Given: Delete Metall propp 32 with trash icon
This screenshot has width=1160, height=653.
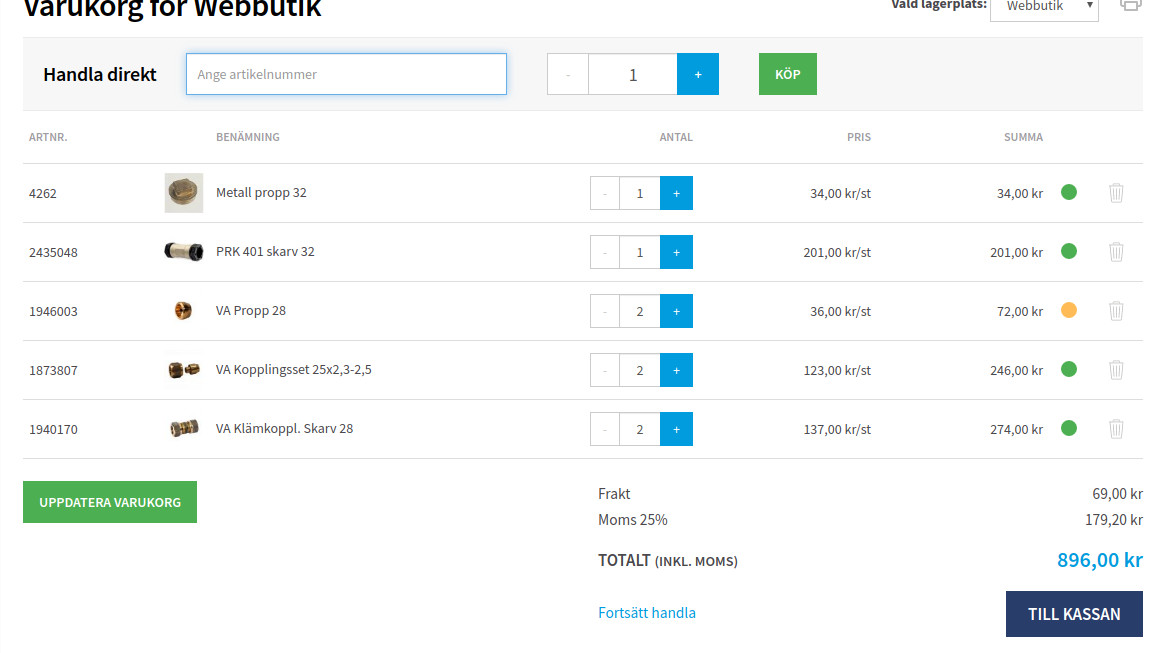Looking at the screenshot, I should pyautogui.click(x=1116, y=193).
